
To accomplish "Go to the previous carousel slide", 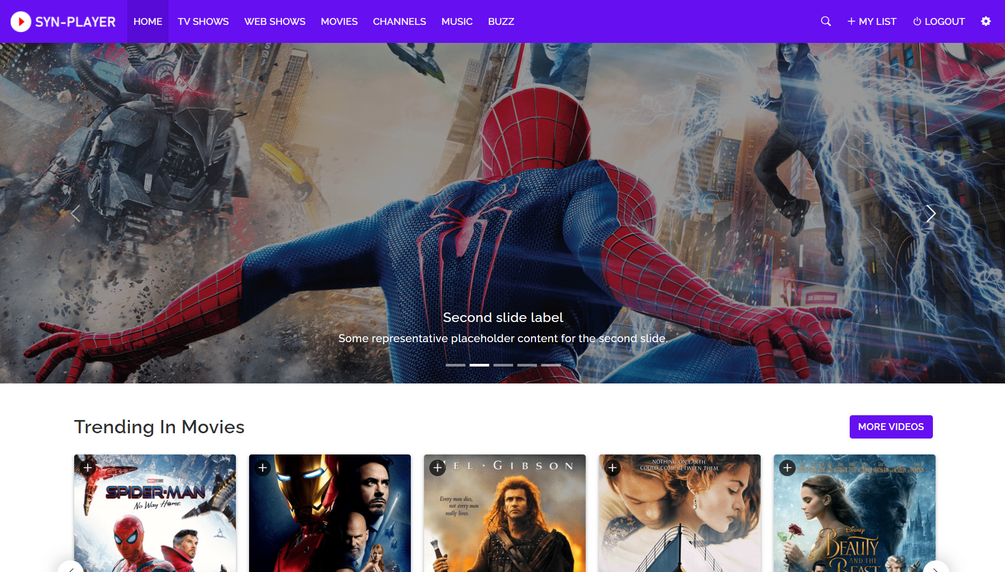I will pos(76,214).
